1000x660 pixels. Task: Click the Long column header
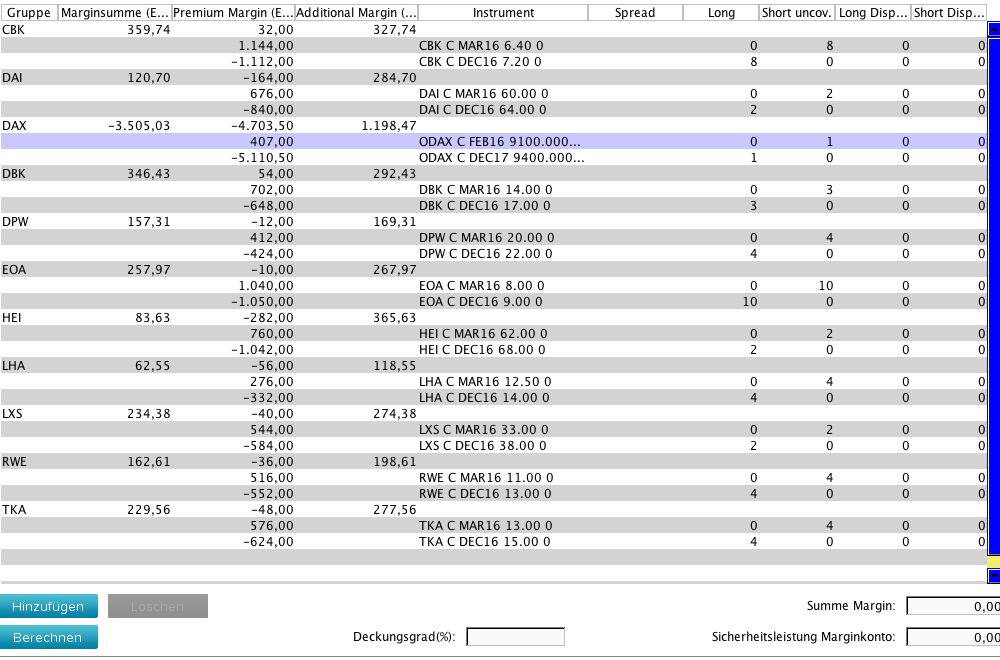click(x=720, y=13)
